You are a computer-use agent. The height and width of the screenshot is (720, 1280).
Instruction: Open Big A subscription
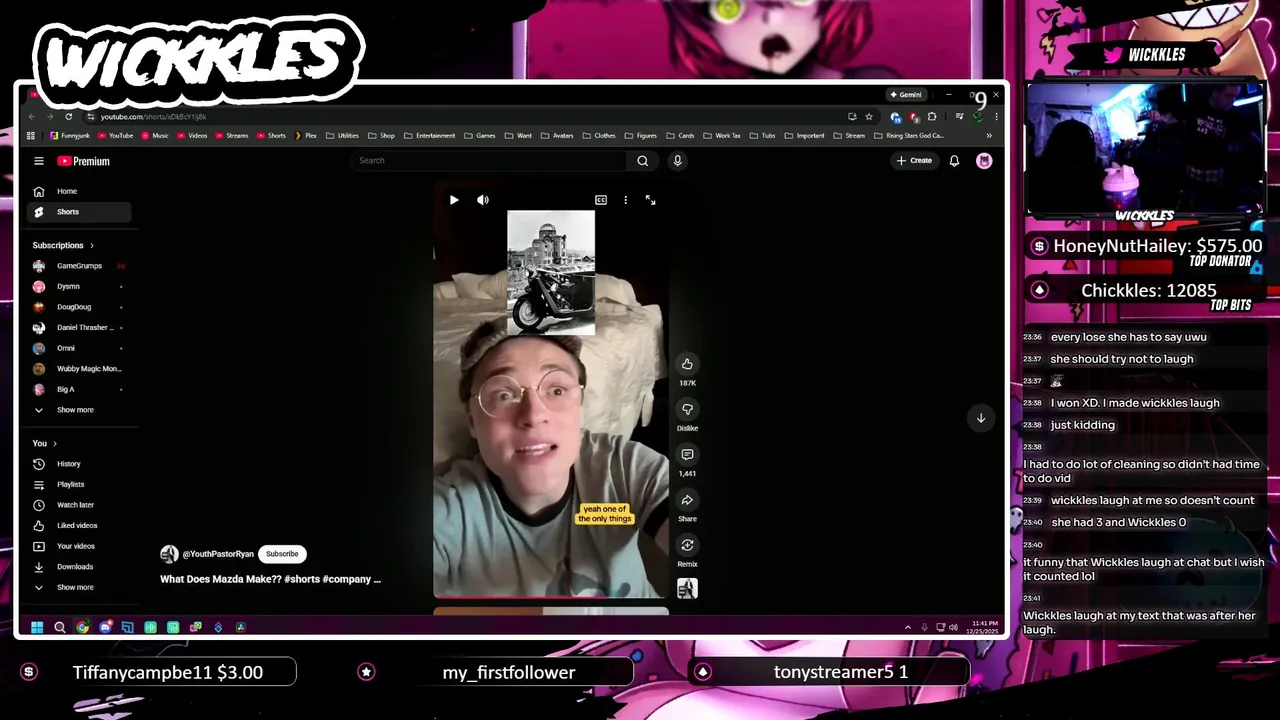tap(79, 389)
